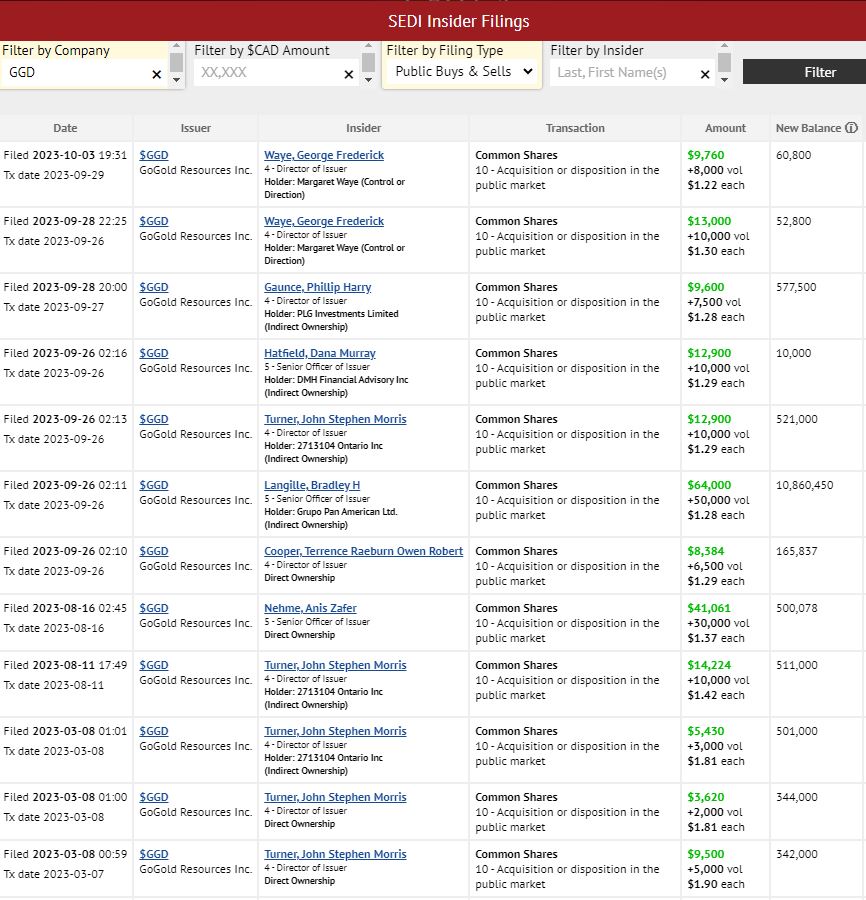Click the New Balance info icon
This screenshot has width=866, height=900.
point(851,128)
